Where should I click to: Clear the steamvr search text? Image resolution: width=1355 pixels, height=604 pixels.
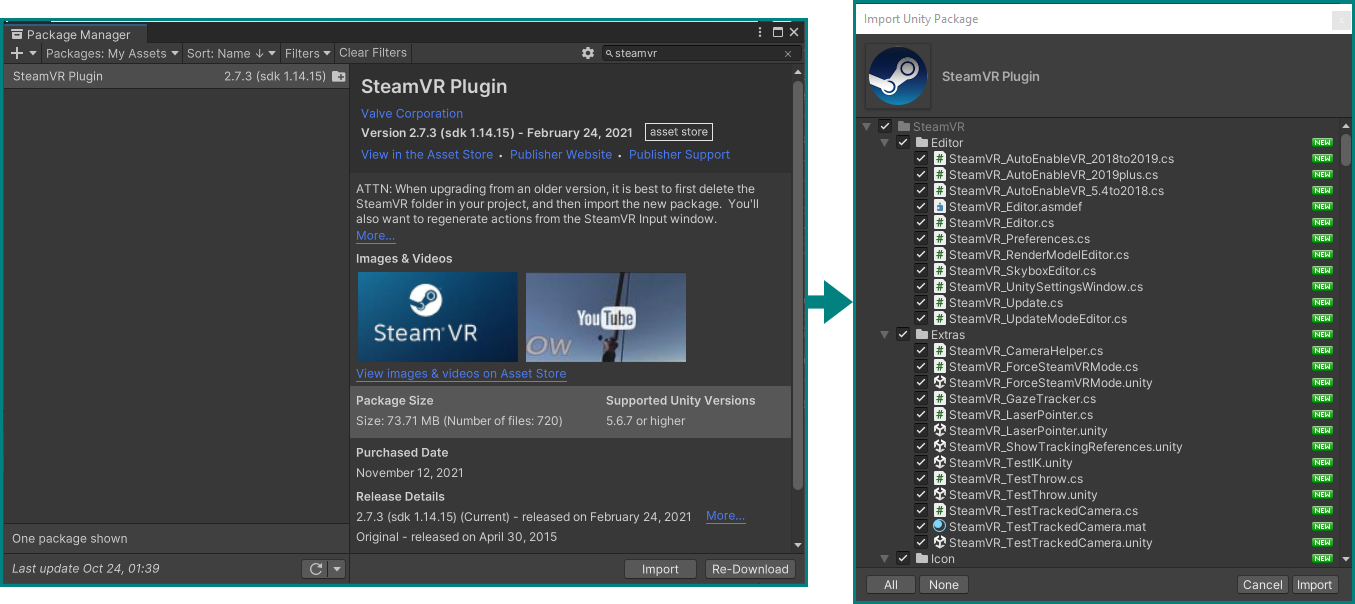click(x=788, y=54)
